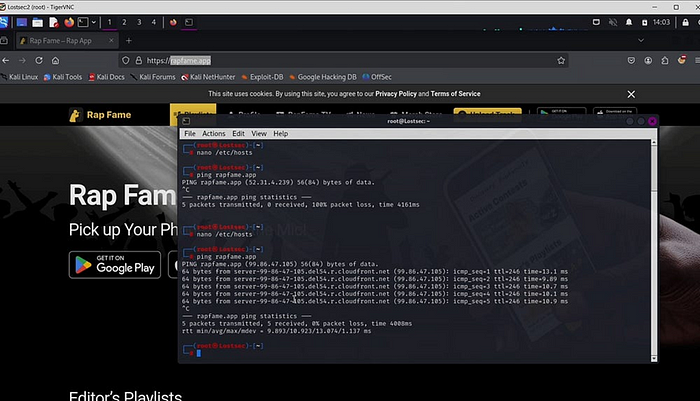Switch to workspace 2
Viewport: 700px width, 401px height.
click(124, 22)
